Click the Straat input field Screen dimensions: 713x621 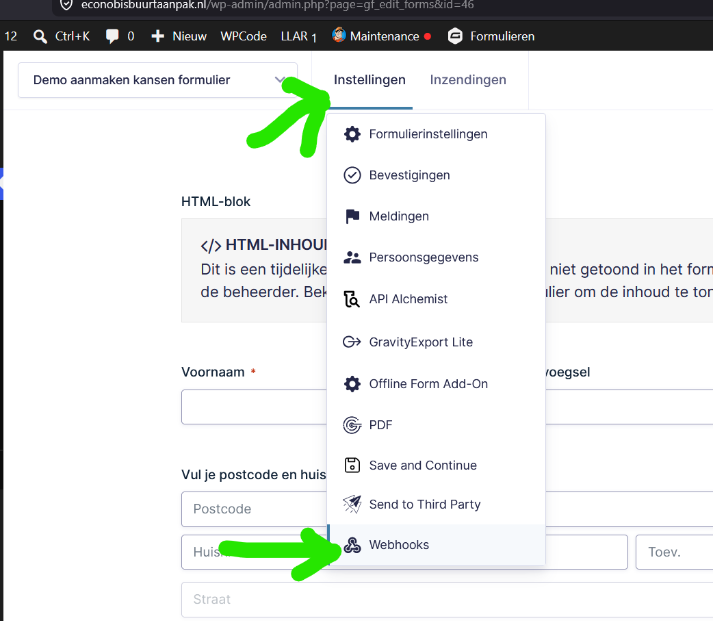coord(447,600)
